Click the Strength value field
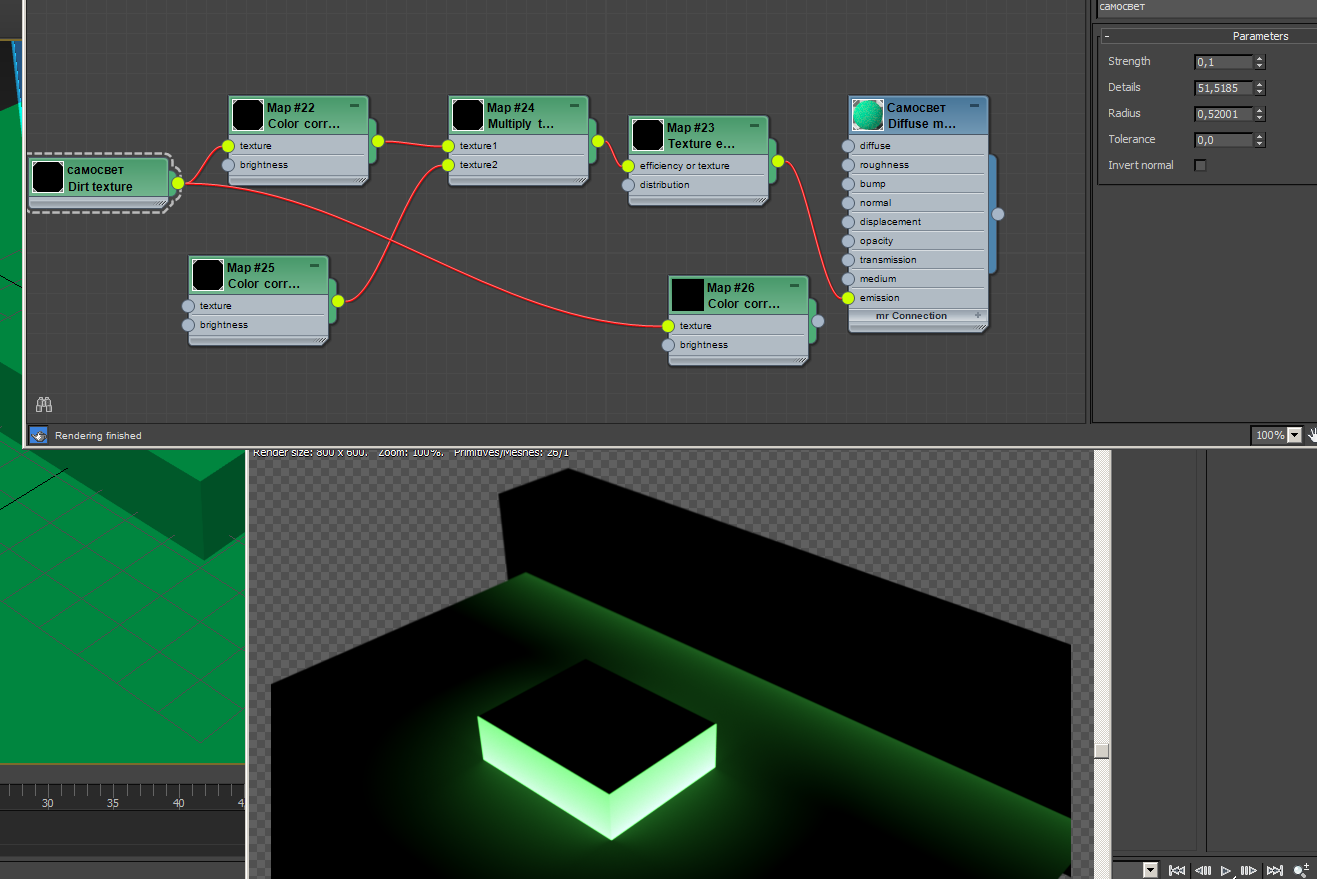 (1224, 62)
